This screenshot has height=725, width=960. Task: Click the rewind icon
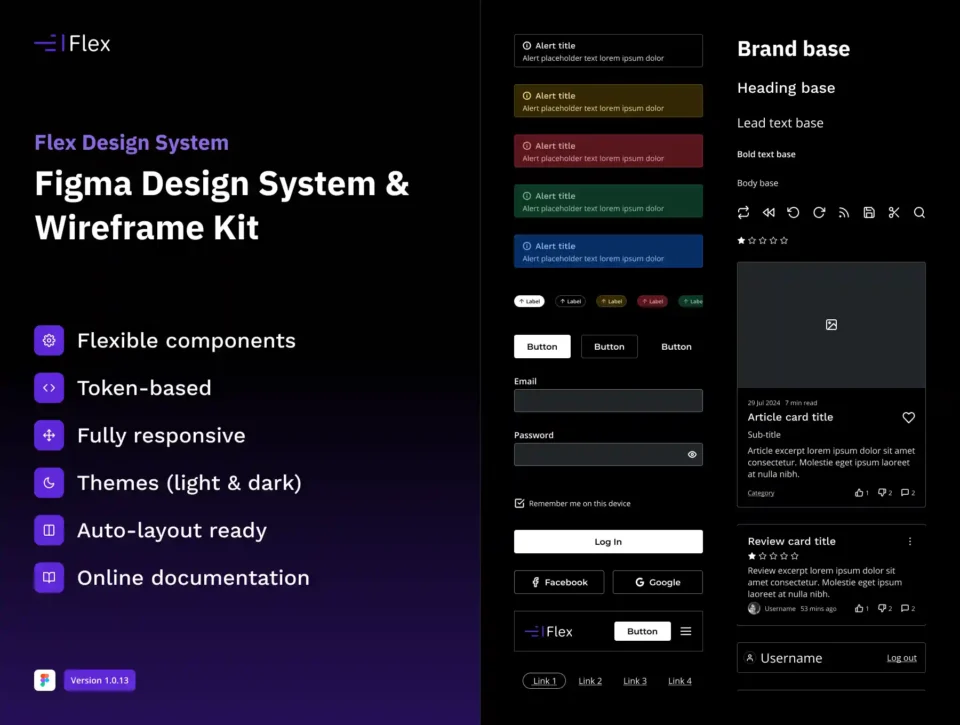pos(768,212)
